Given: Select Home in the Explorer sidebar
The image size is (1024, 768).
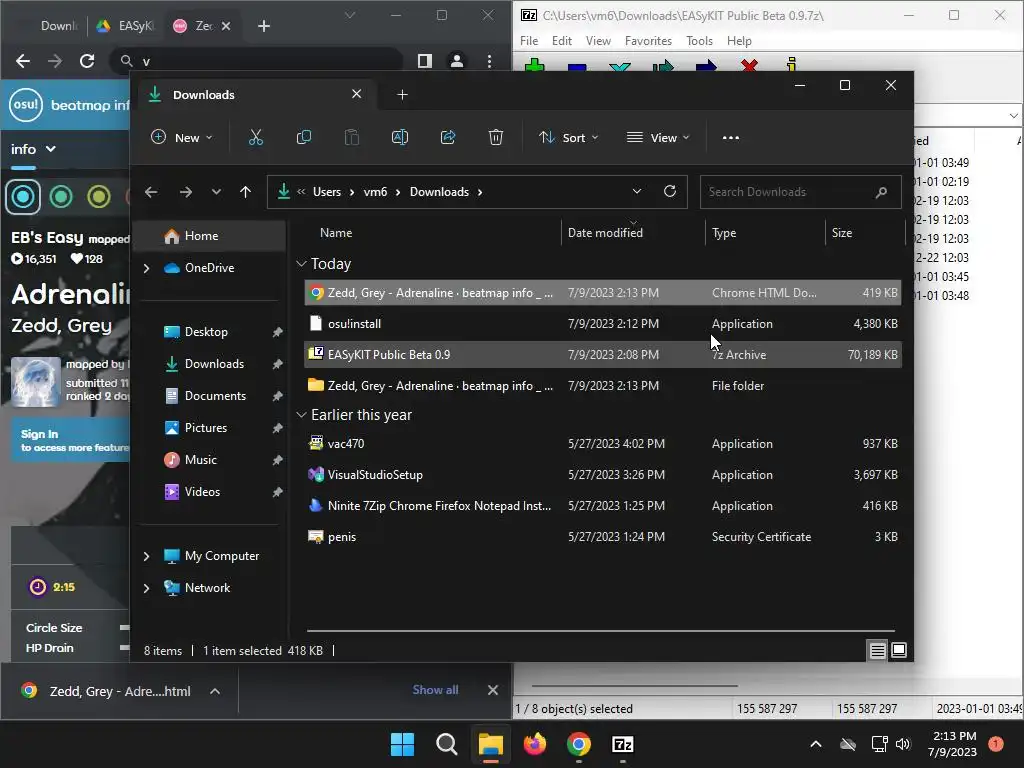Looking at the screenshot, I should click(210, 236).
